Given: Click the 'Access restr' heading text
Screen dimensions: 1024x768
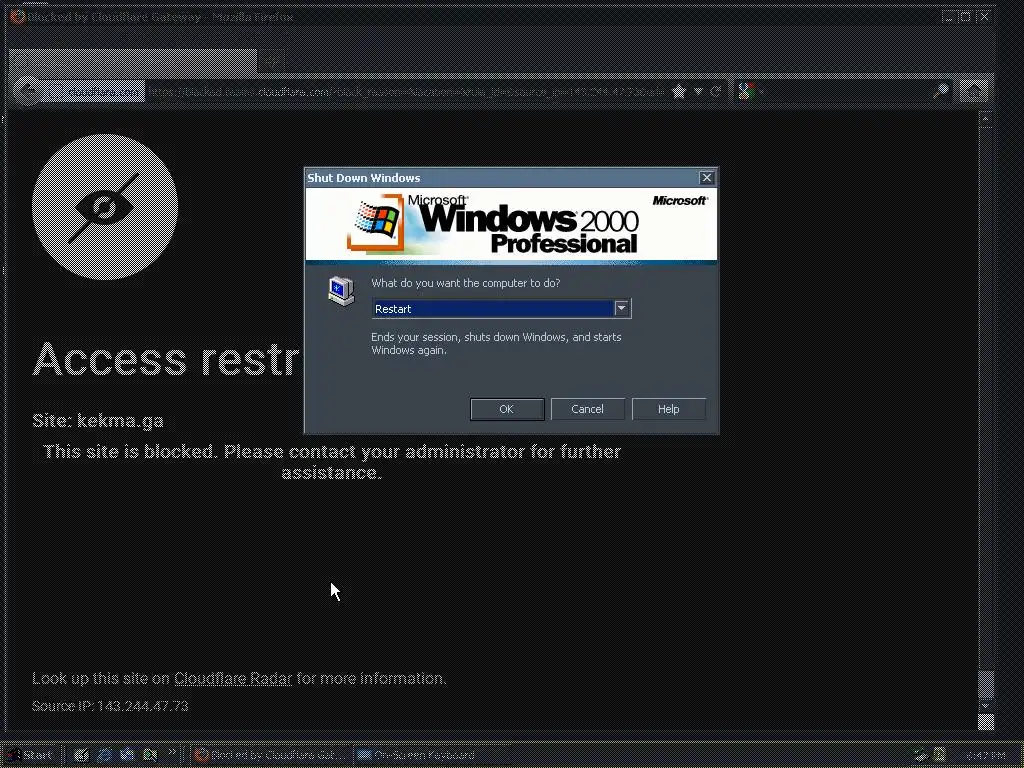Looking at the screenshot, I should point(166,359).
